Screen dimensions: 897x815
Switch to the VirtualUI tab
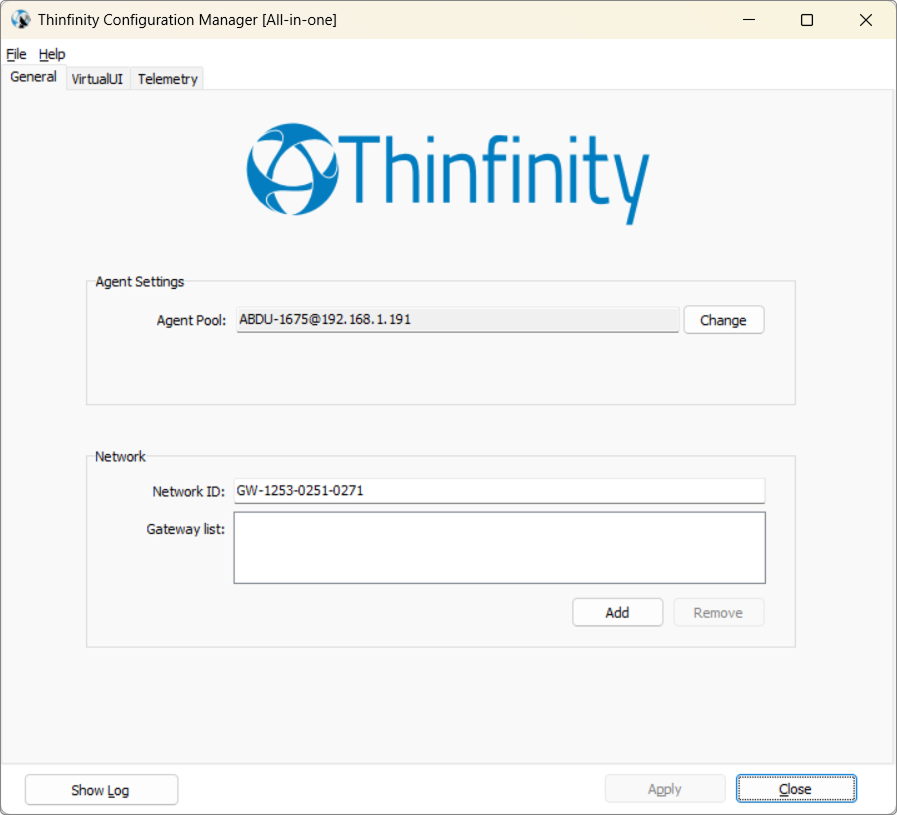tap(97, 79)
